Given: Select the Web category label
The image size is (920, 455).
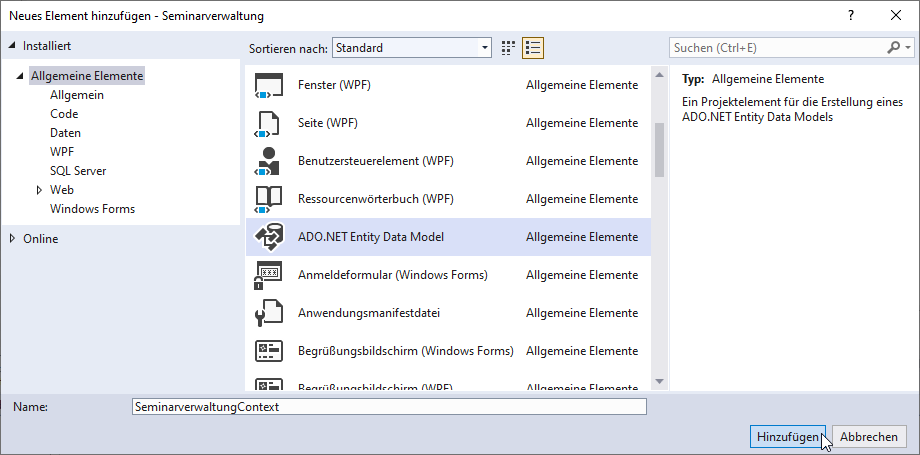Looking at the screenshot, I should coord(62,190).
